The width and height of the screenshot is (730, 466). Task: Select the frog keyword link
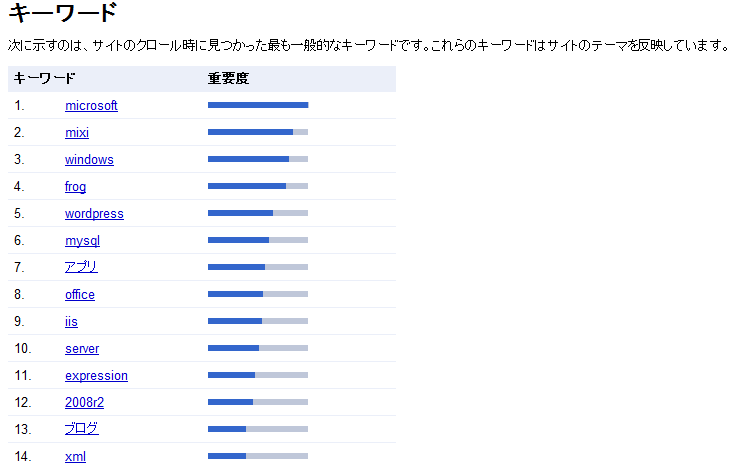75,186
